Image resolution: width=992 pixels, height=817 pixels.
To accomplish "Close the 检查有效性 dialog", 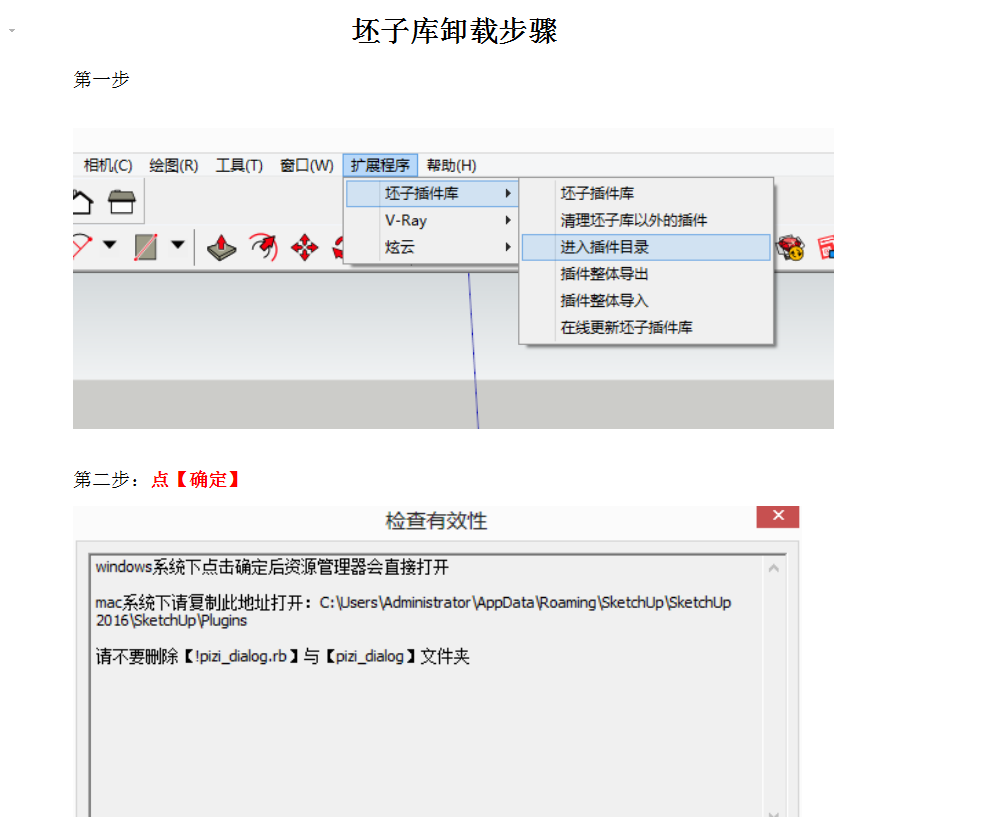I will click(x=778, y=516).
